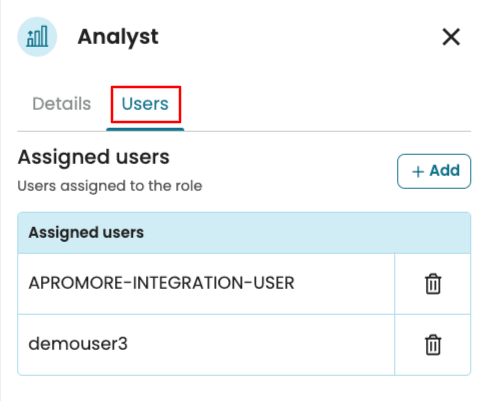The width and height of the screenshot is (490, 401).
Task: Select the Users tab
Action: [x=145, y=104]
